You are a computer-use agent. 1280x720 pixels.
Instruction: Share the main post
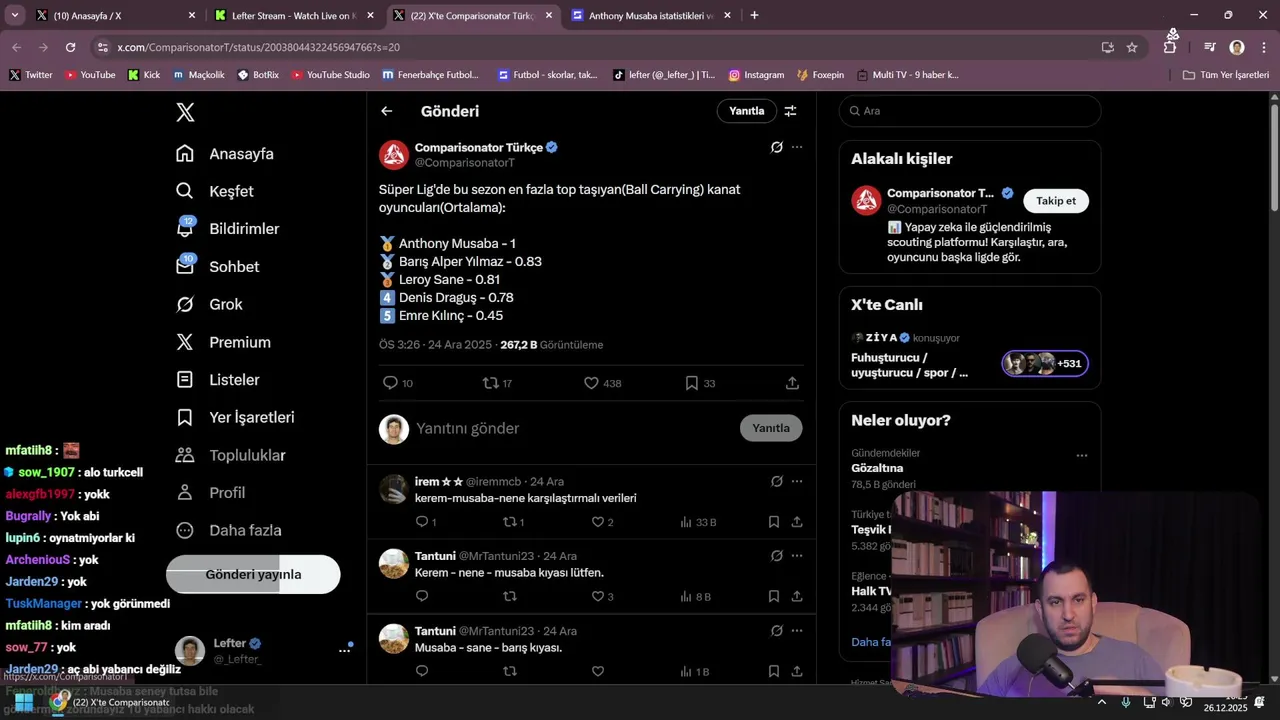[792, 383]
